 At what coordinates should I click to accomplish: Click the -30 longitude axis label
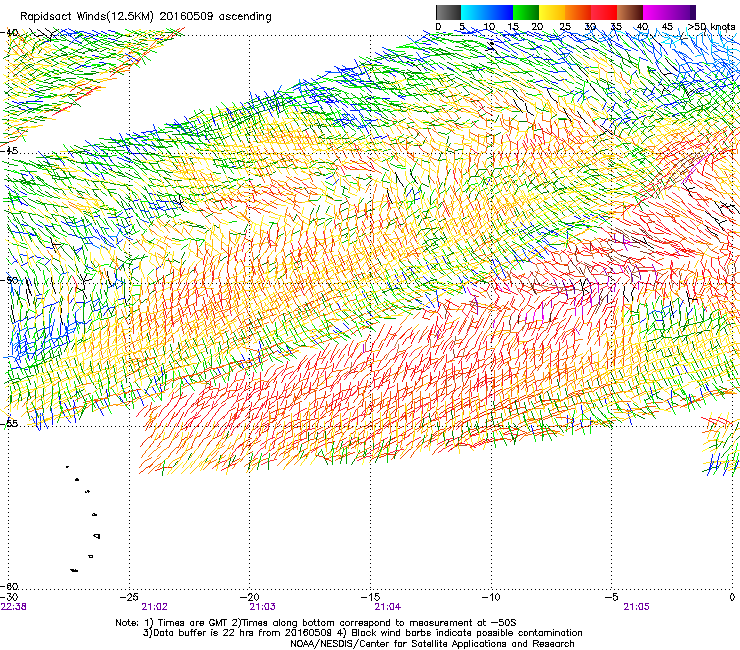(x=9, y=598)
